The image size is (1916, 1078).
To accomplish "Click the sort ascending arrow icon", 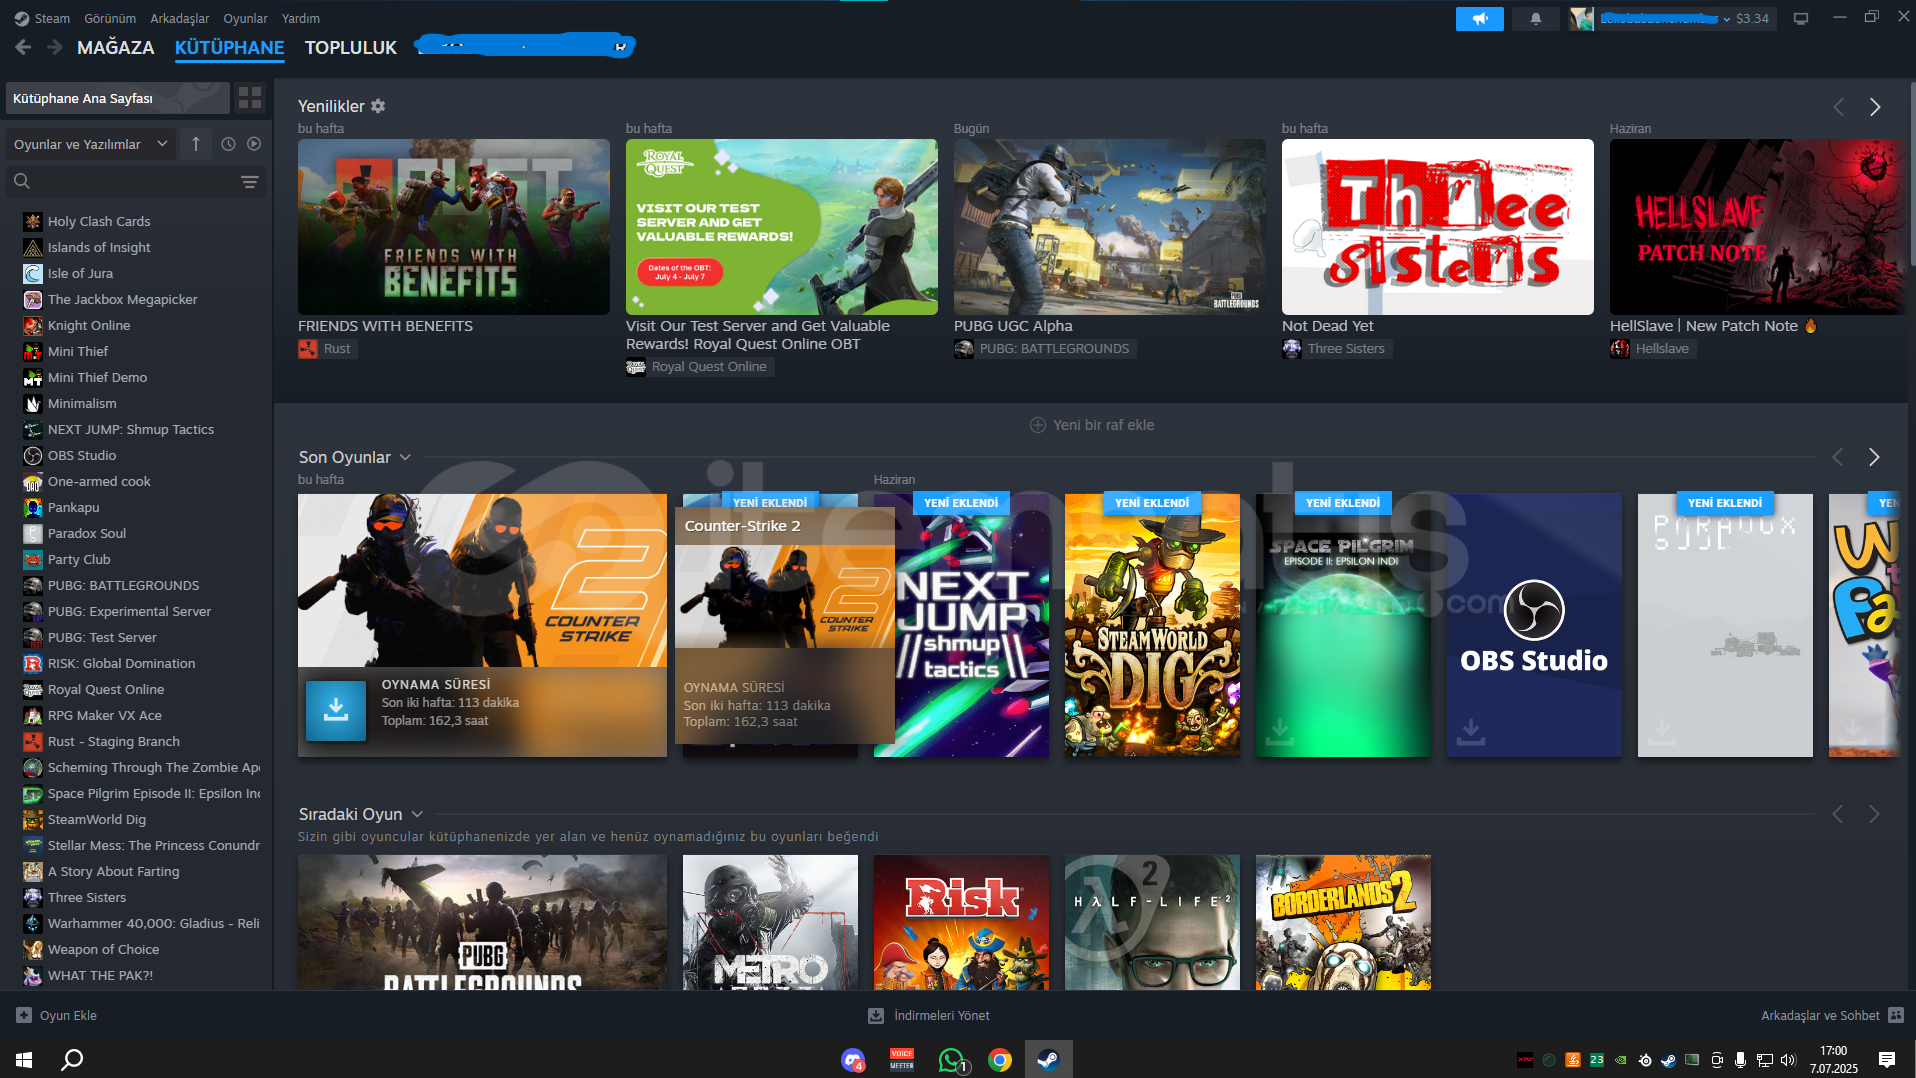I will click(196, 144).
